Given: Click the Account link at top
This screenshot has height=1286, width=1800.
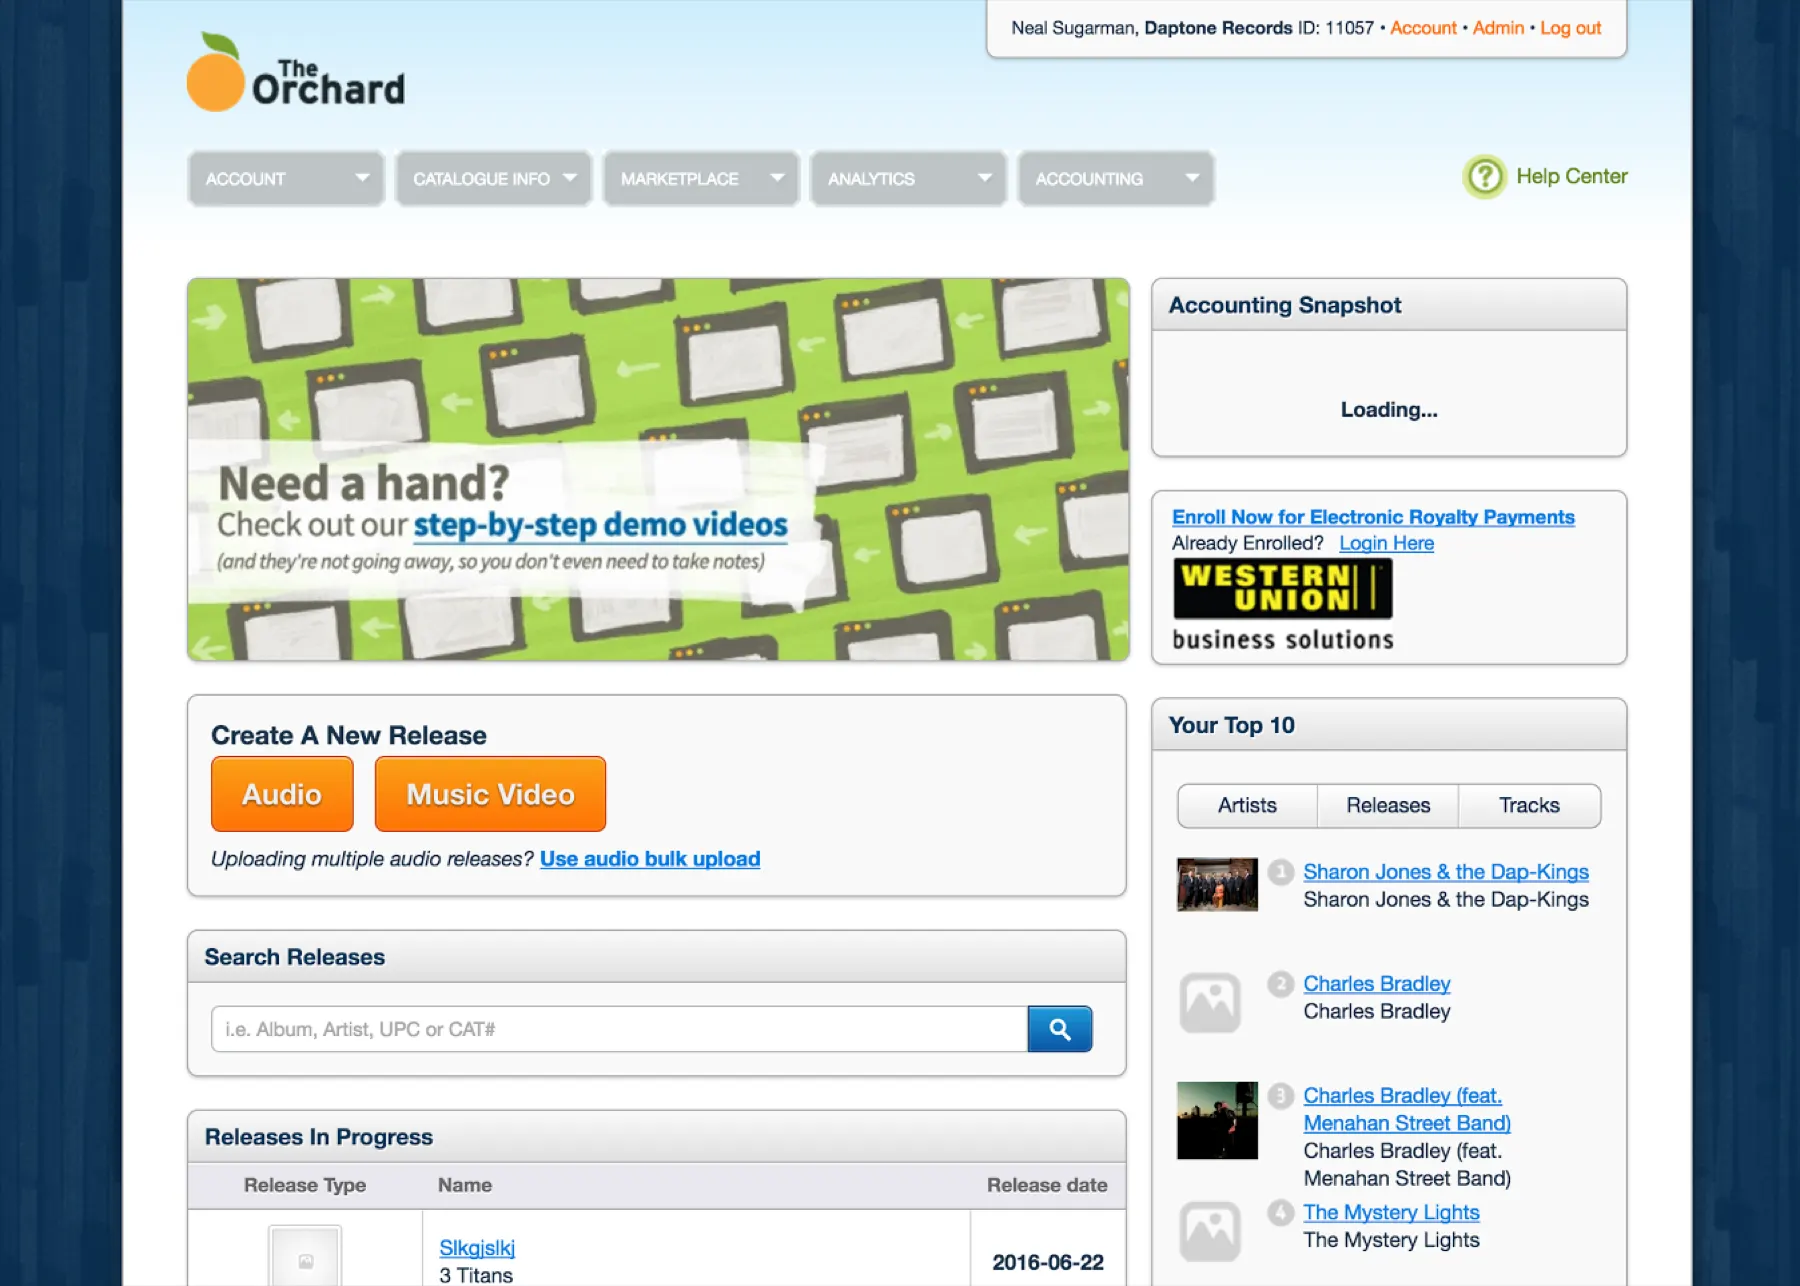Looking at the screenshot, I should coord(1423,28).
